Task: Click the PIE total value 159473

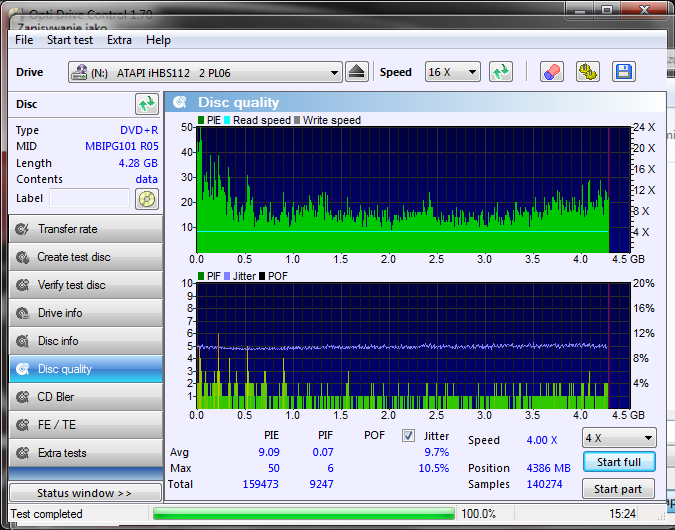Action: click(260, 484)
